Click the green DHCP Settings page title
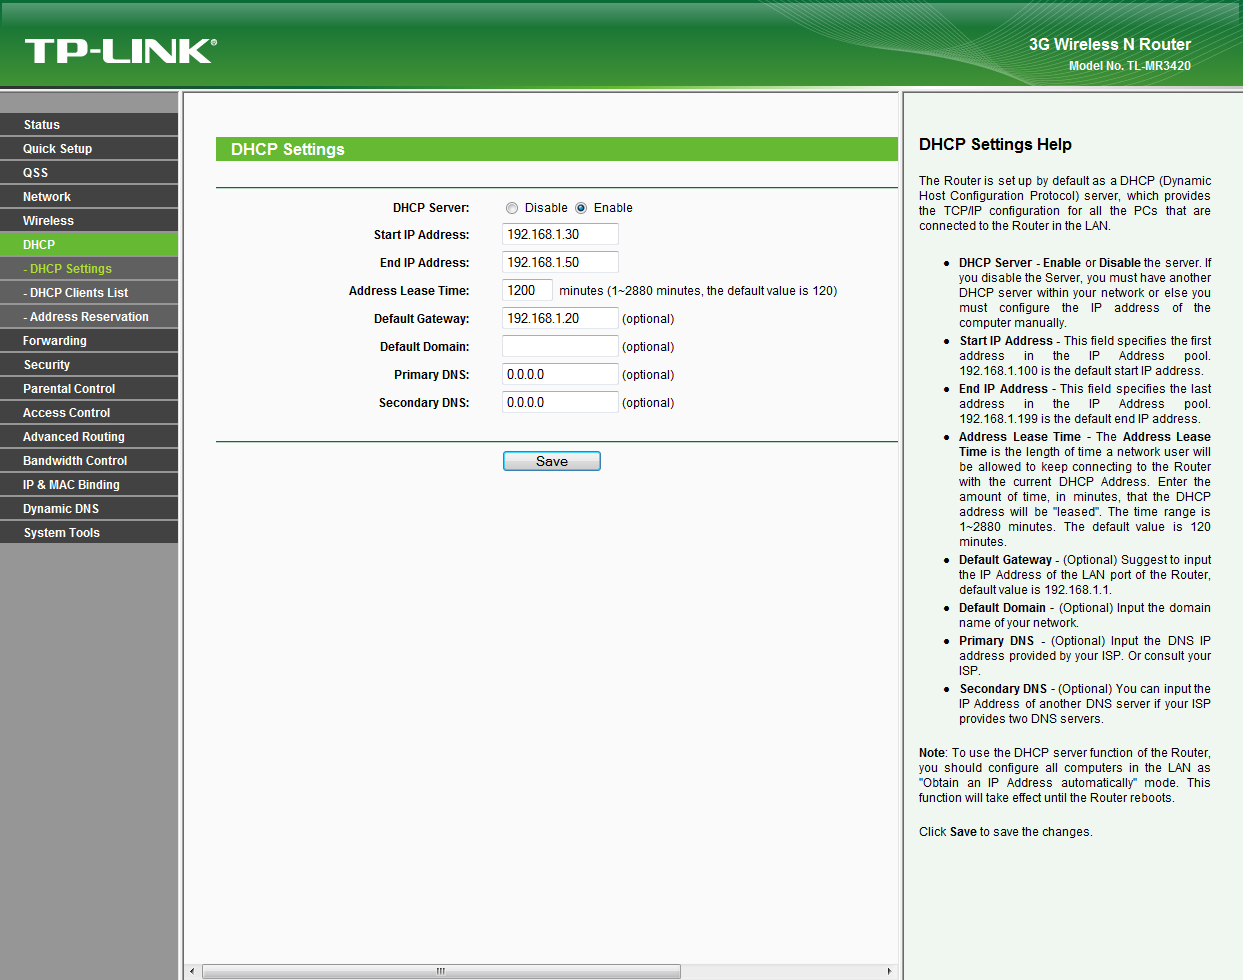 pos(288,149)
